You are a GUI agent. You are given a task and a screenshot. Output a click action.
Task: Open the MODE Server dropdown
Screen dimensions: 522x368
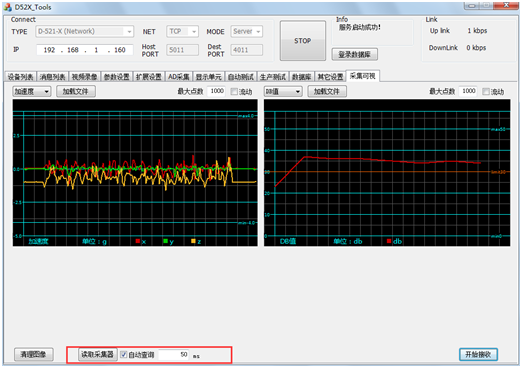246,31
